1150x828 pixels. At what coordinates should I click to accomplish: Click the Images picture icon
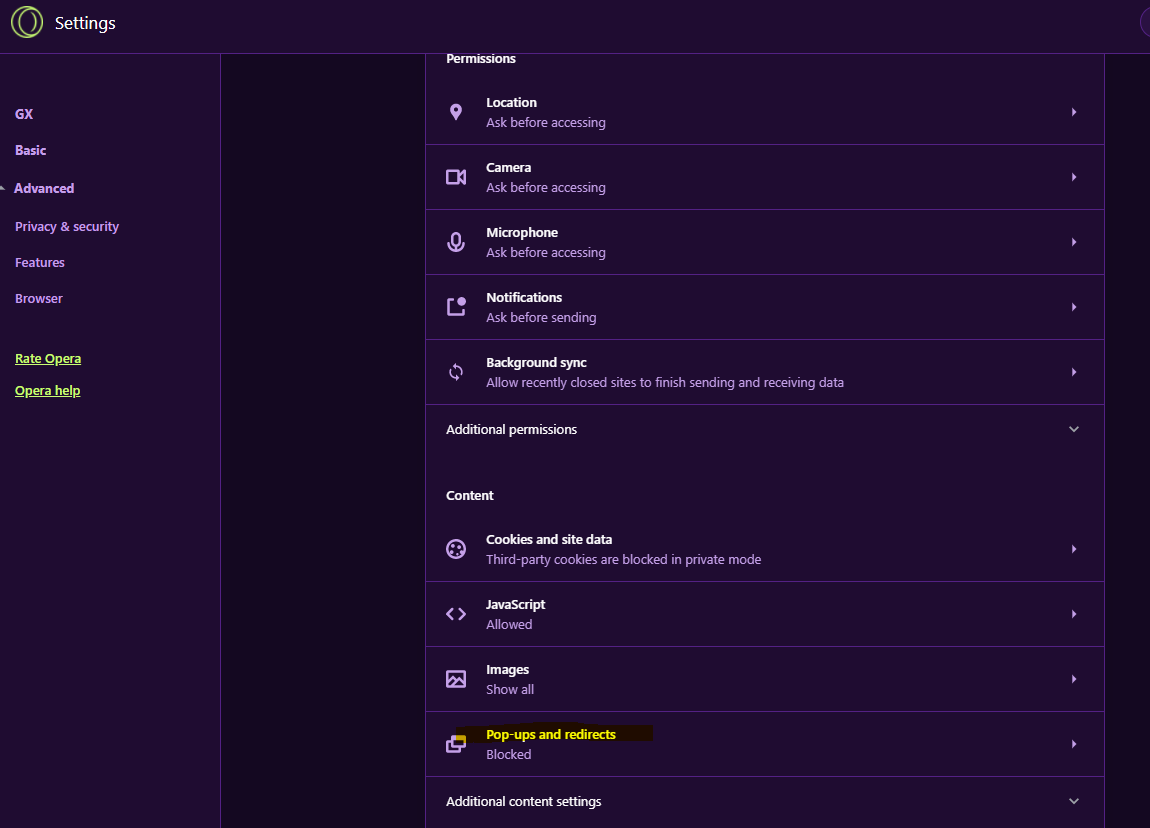pyautogui.click(x=456, y=679)
